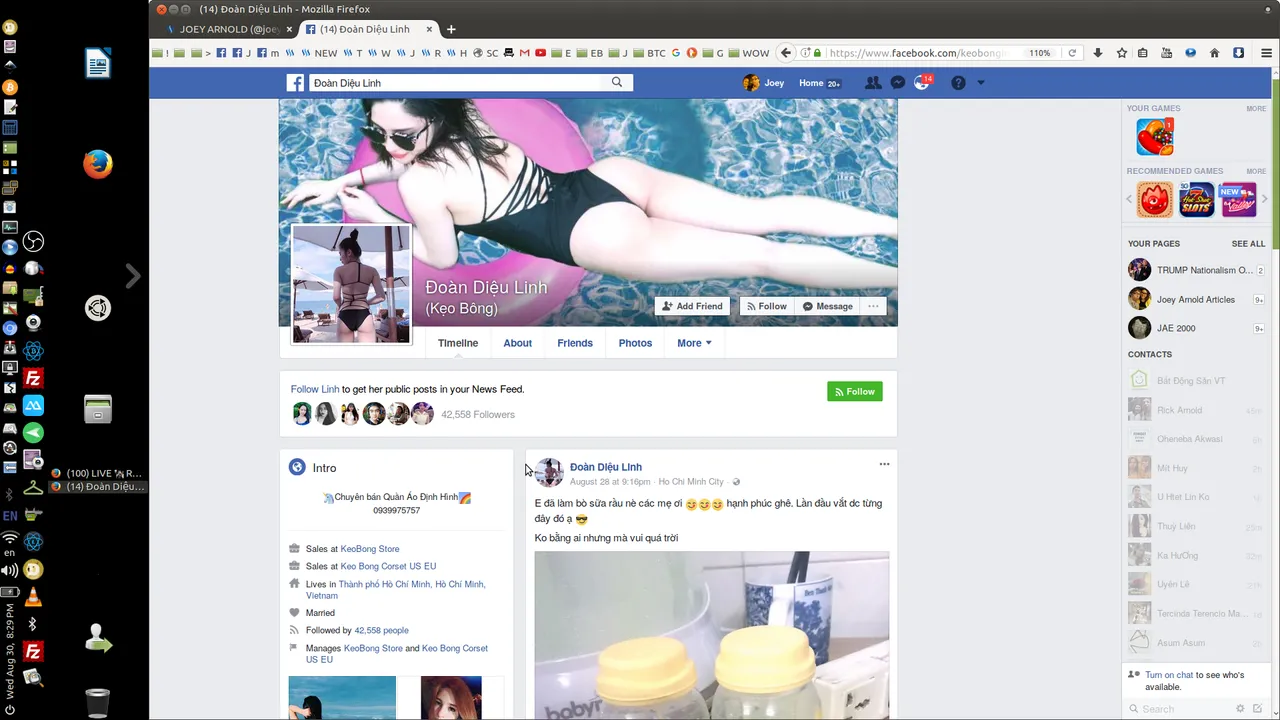Click the Candy Crush game icon
The height and width of the screenshot is (720, 1280).
pos(1154,137)
